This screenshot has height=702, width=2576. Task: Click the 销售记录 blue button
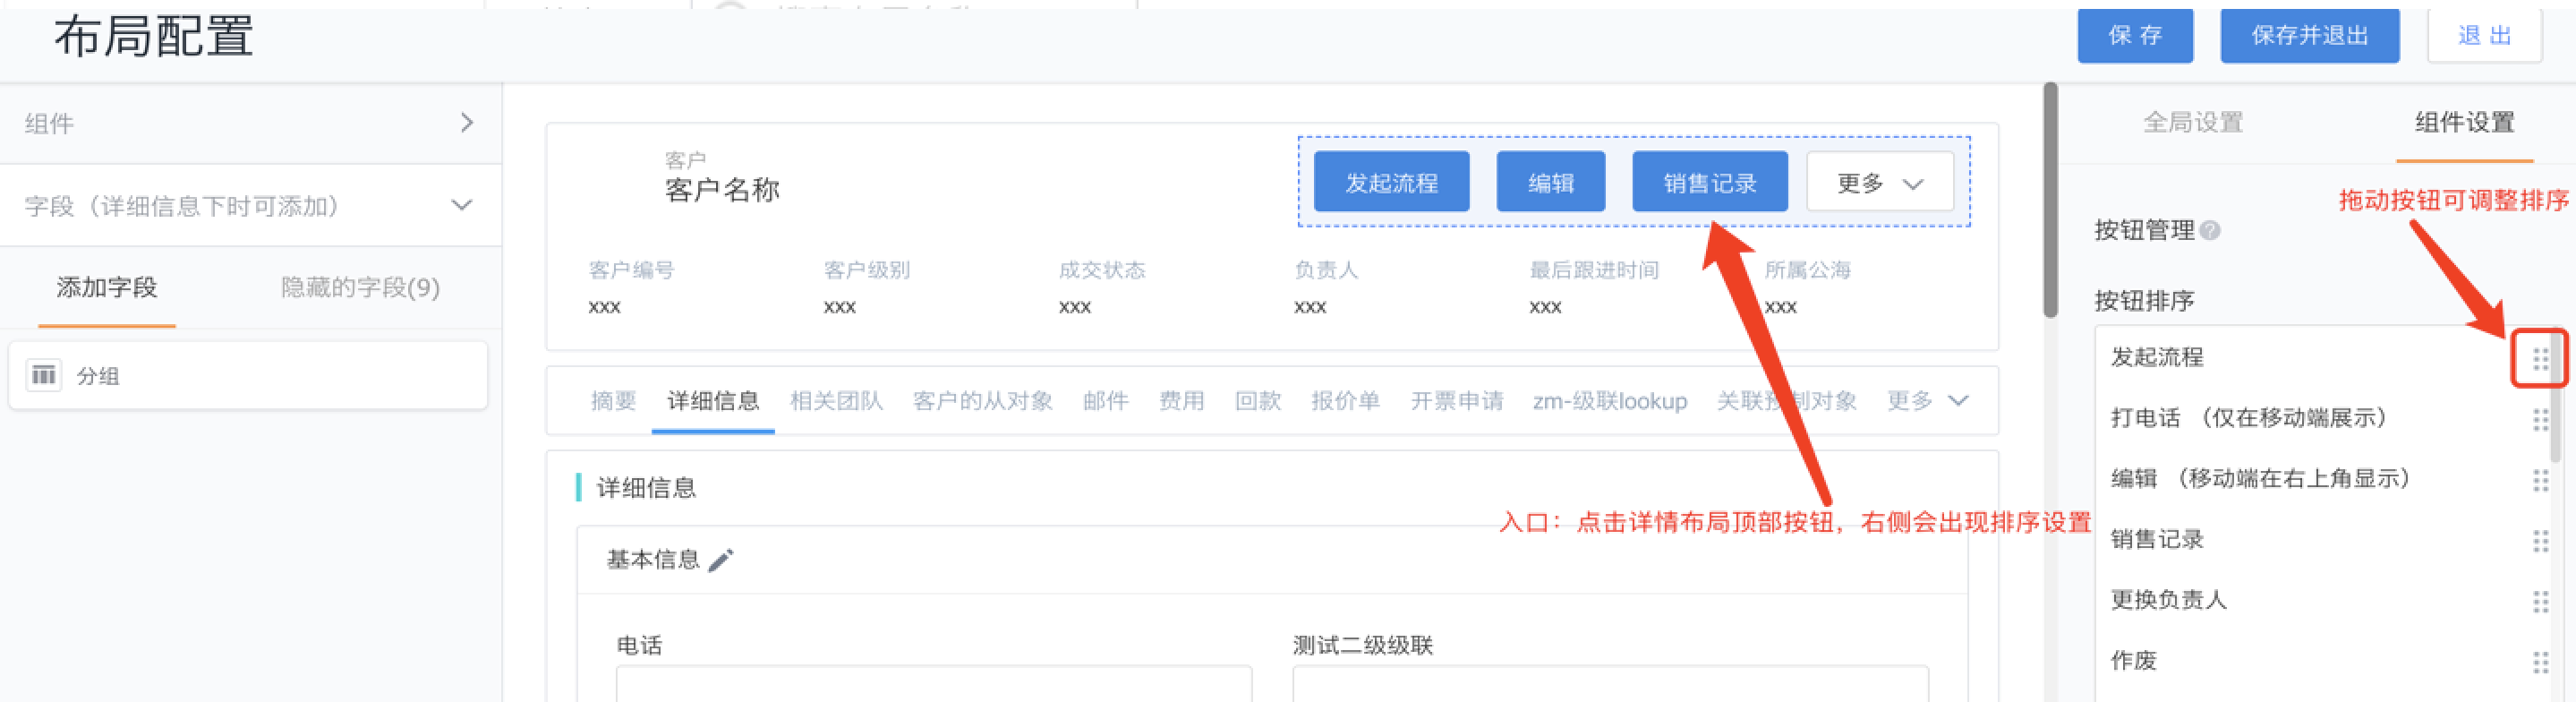1709,182
